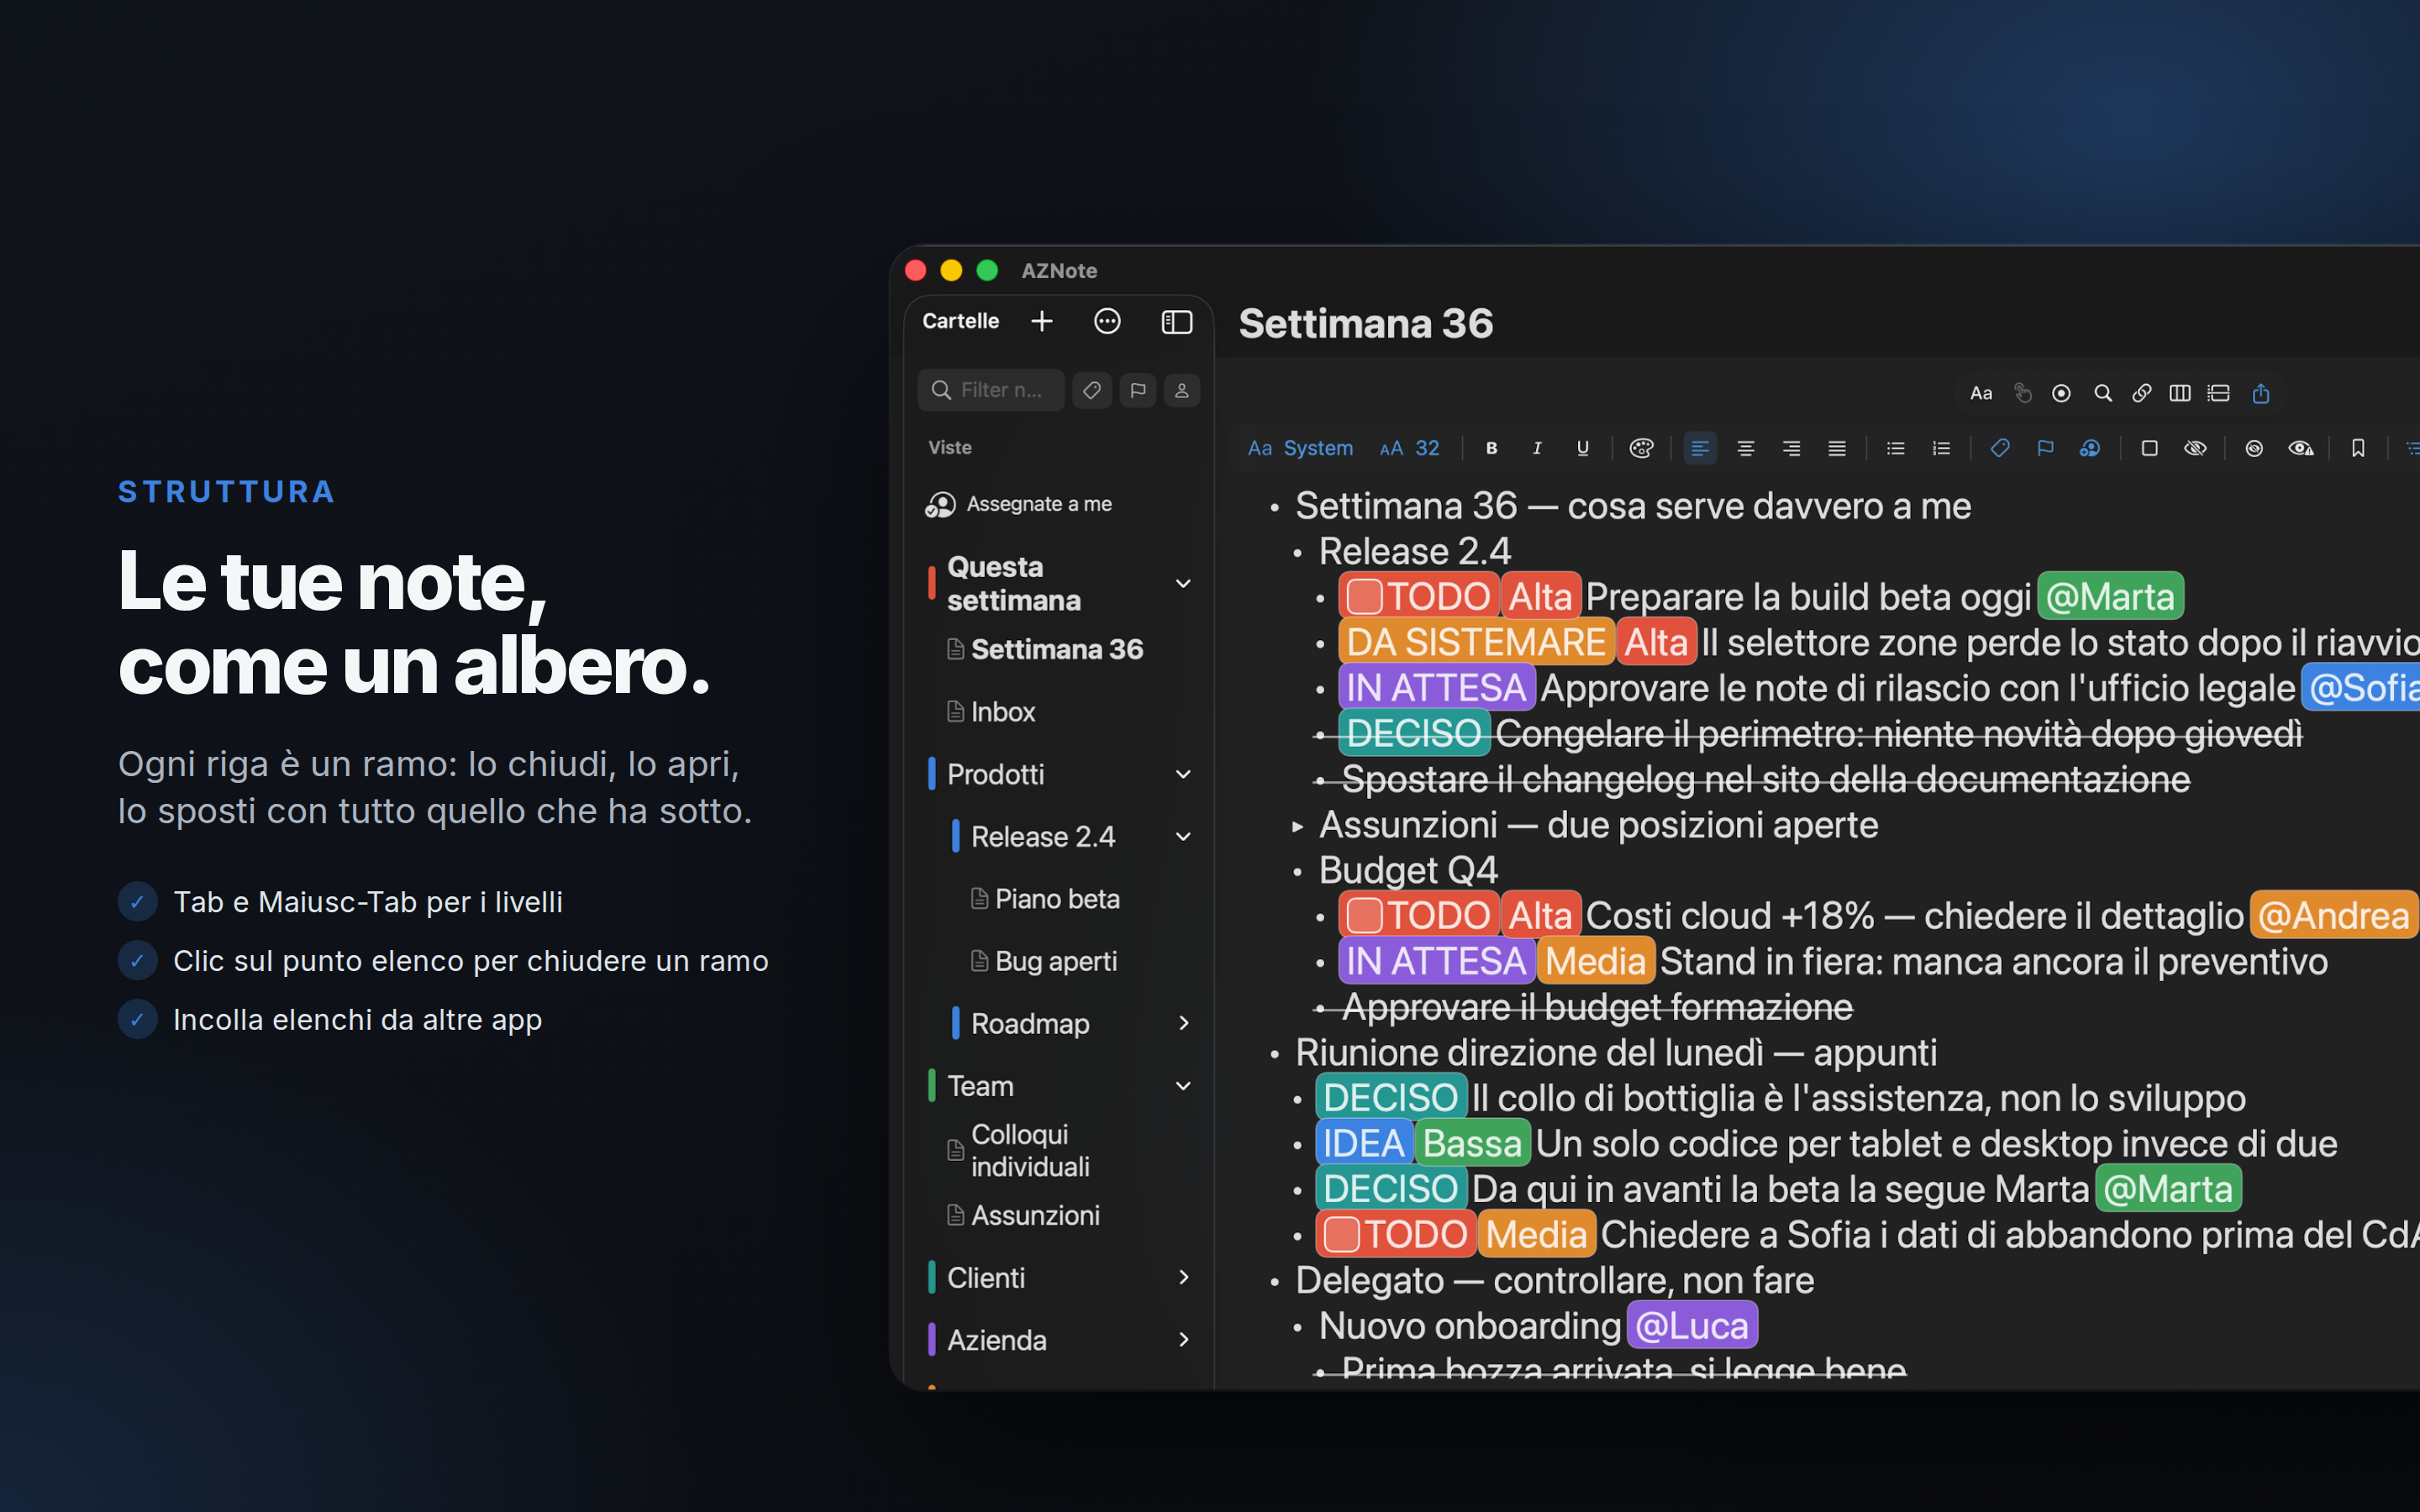Open the System font picker
This screenshot has height=1512, width=2420.
tap(1300, 448)
